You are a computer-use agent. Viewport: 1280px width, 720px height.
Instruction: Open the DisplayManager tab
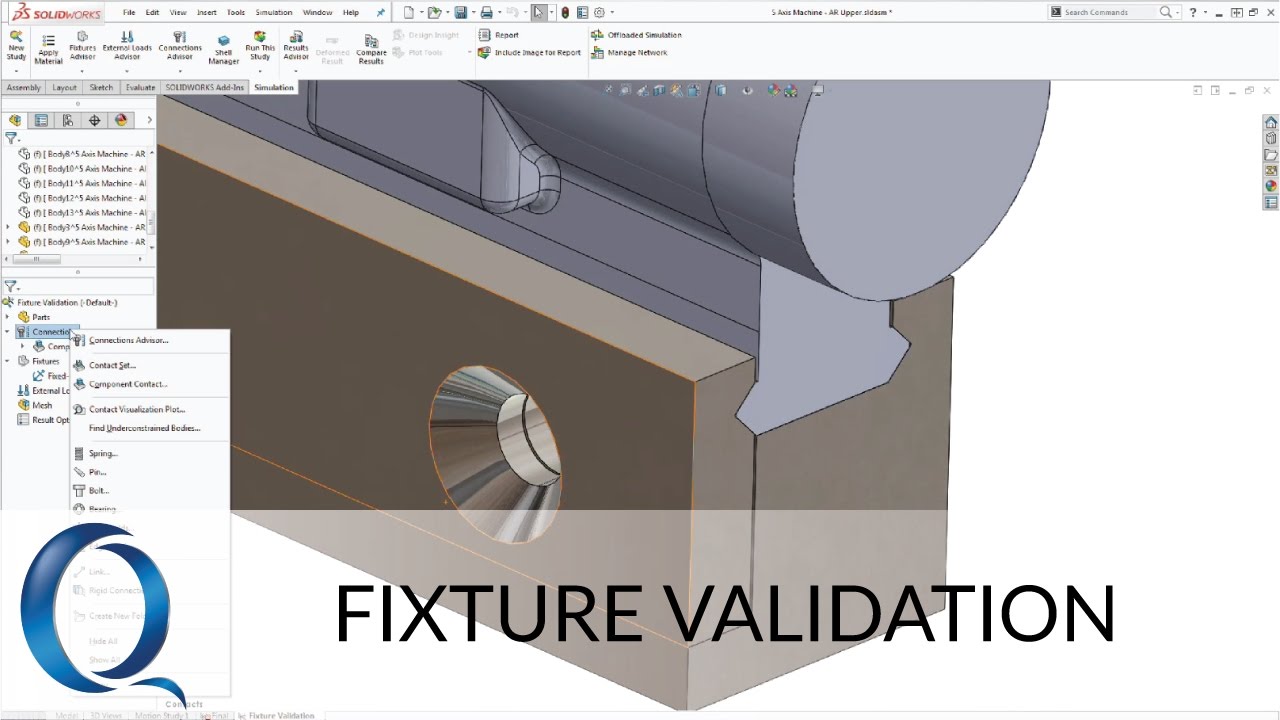point(122,120)
